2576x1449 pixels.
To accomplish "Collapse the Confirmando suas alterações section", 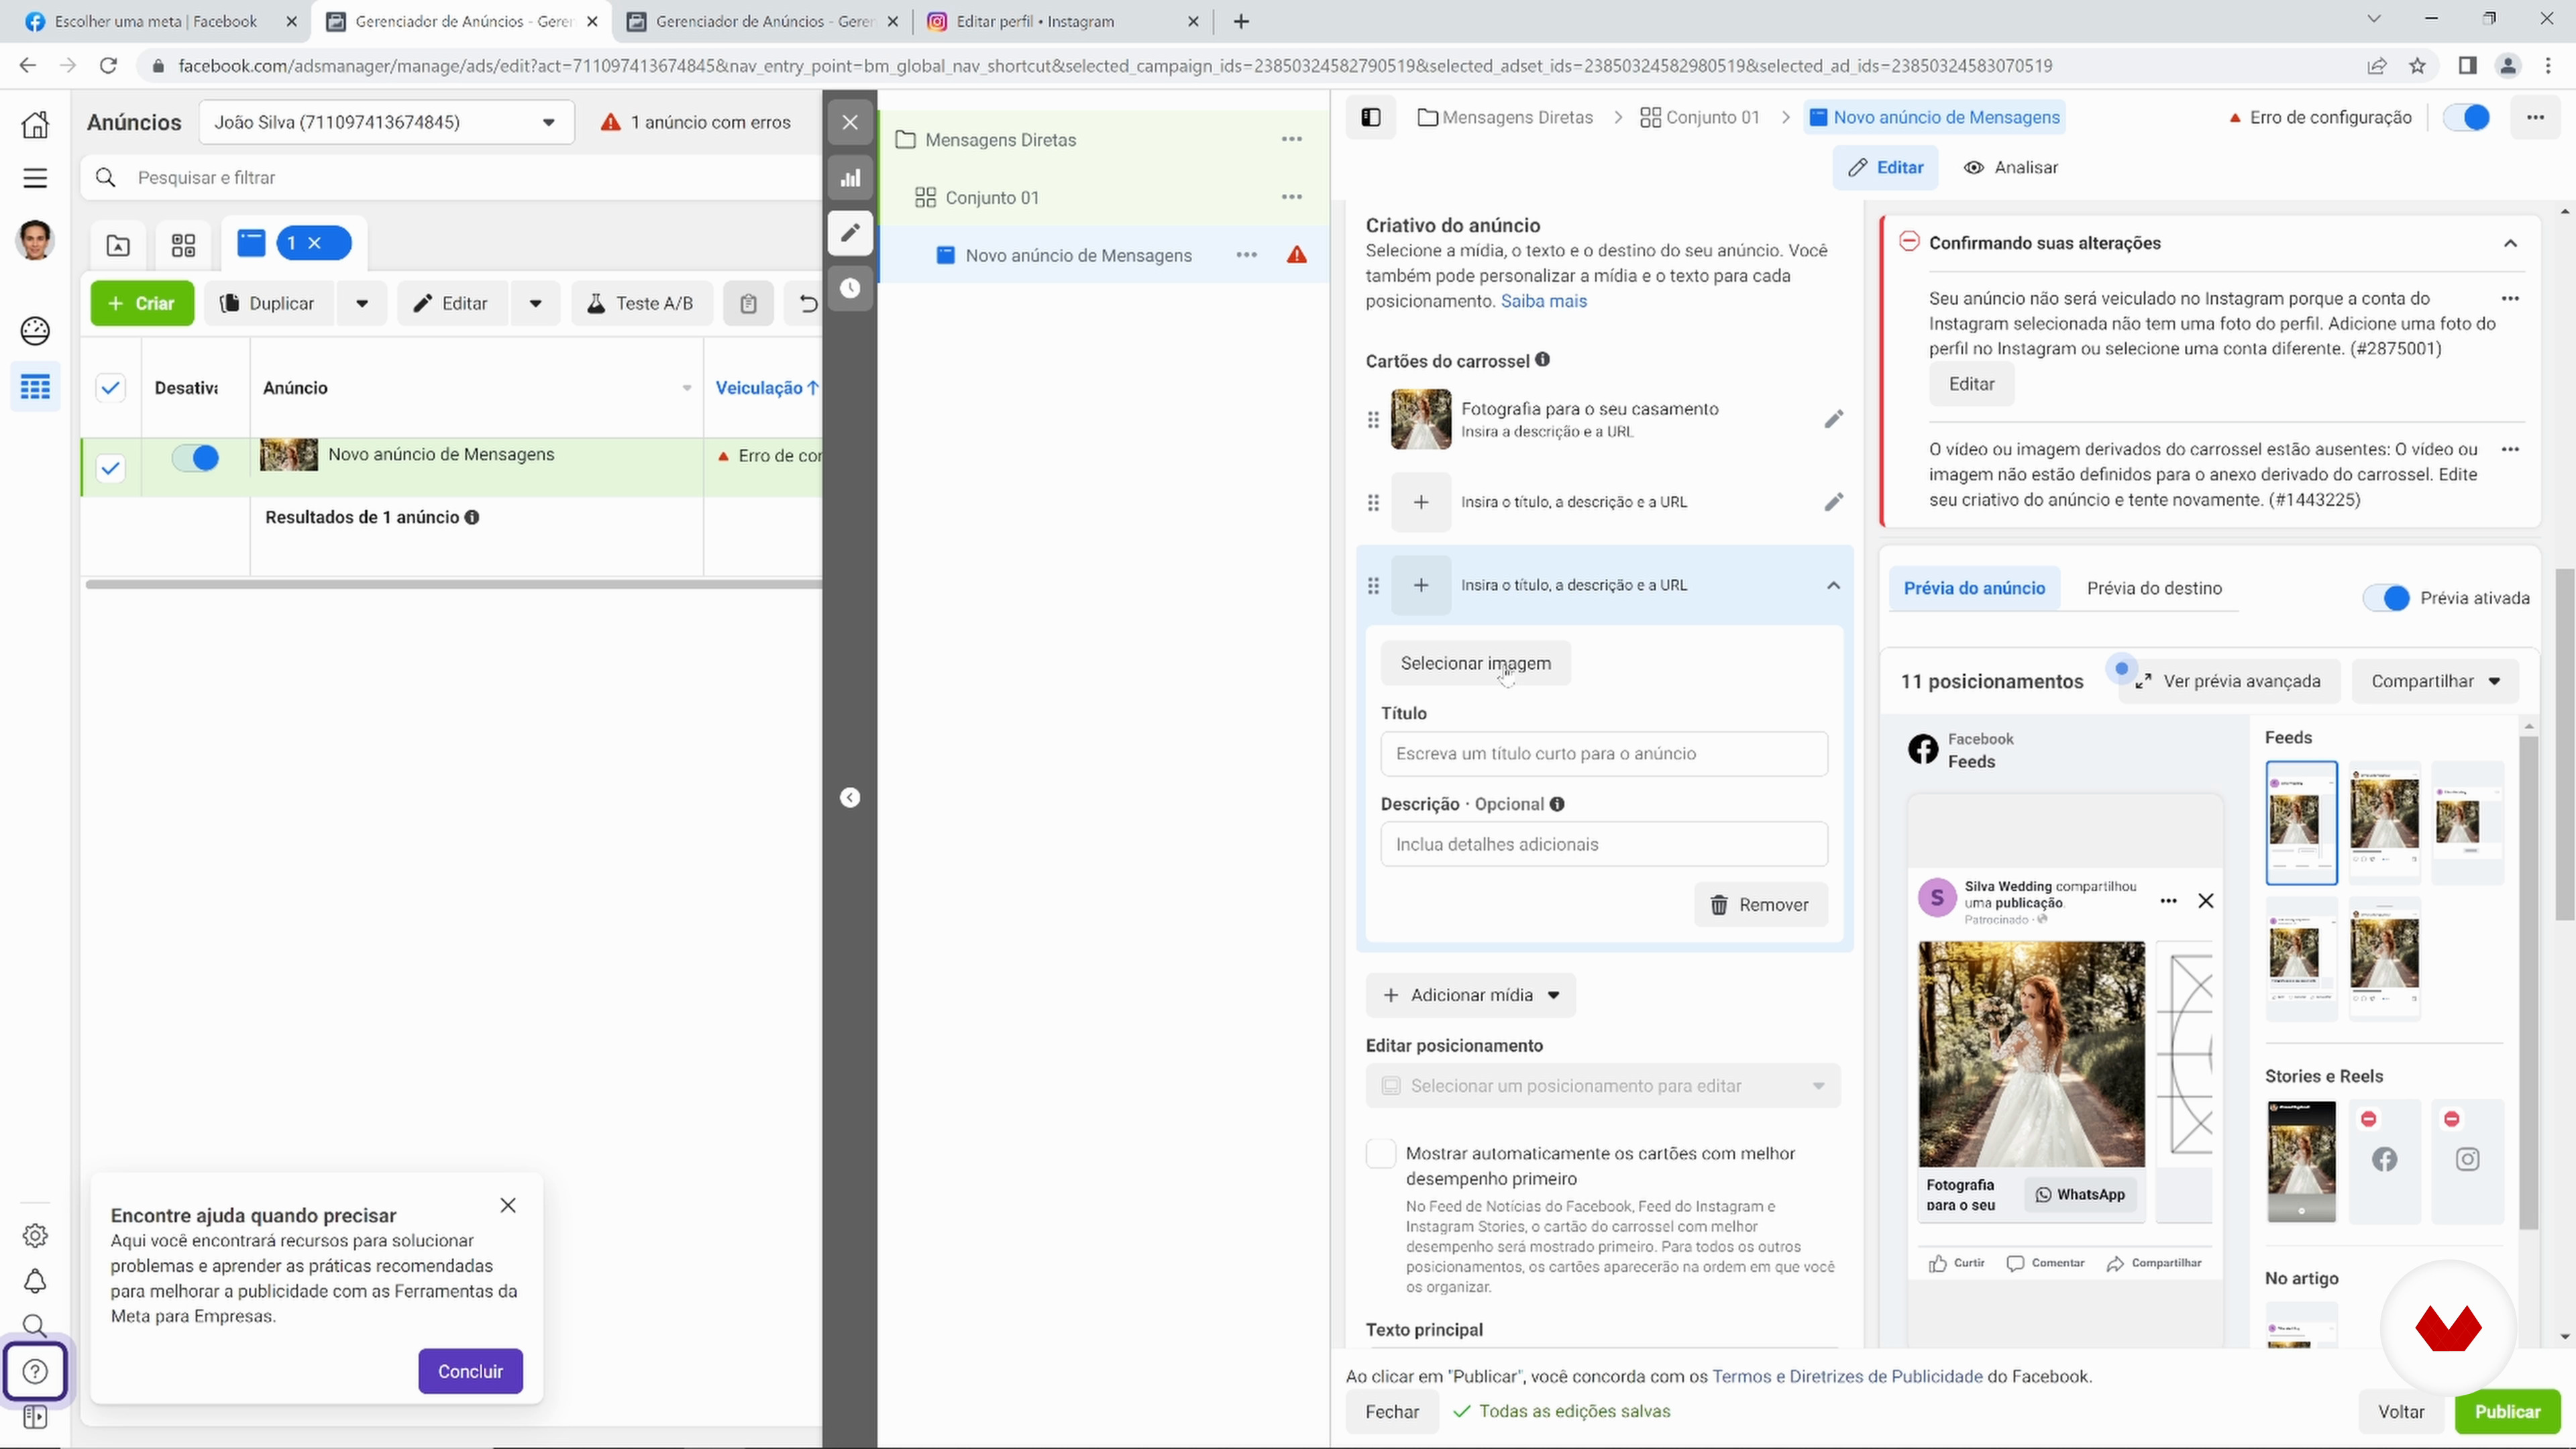I will pyautogui.click(x=2510, y=244).
